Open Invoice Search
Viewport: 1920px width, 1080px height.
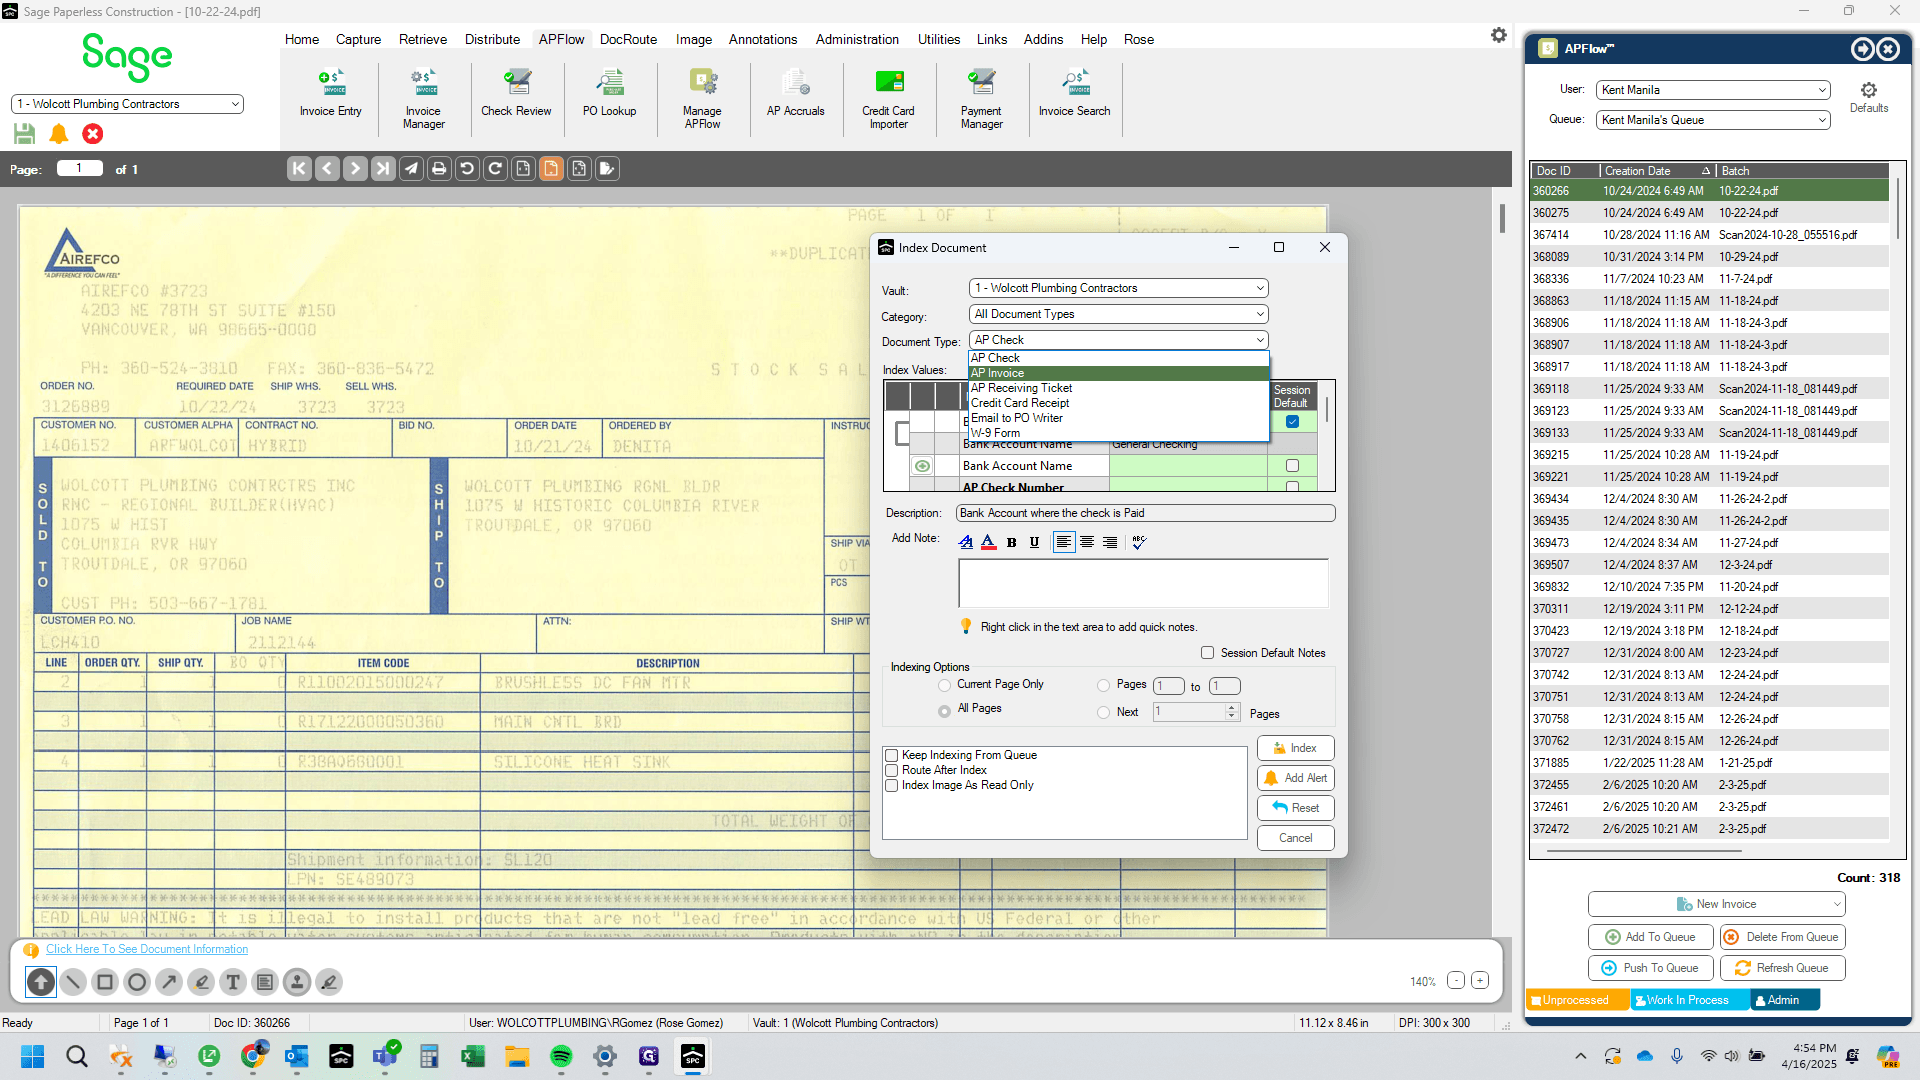pos(1075,95)
